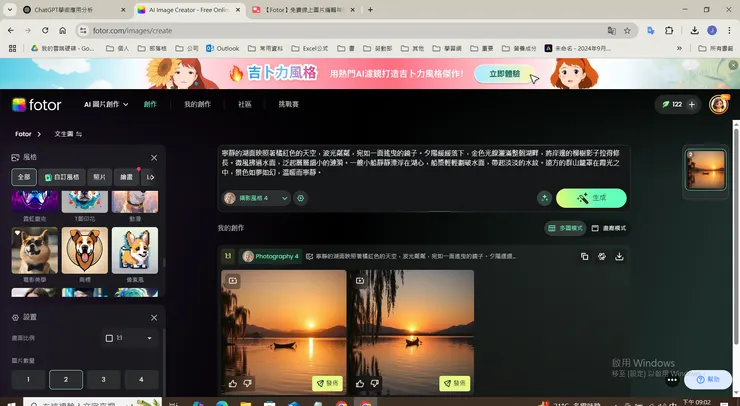
Task: Click video icon on first sunset image
Action: tap(233, 280)
